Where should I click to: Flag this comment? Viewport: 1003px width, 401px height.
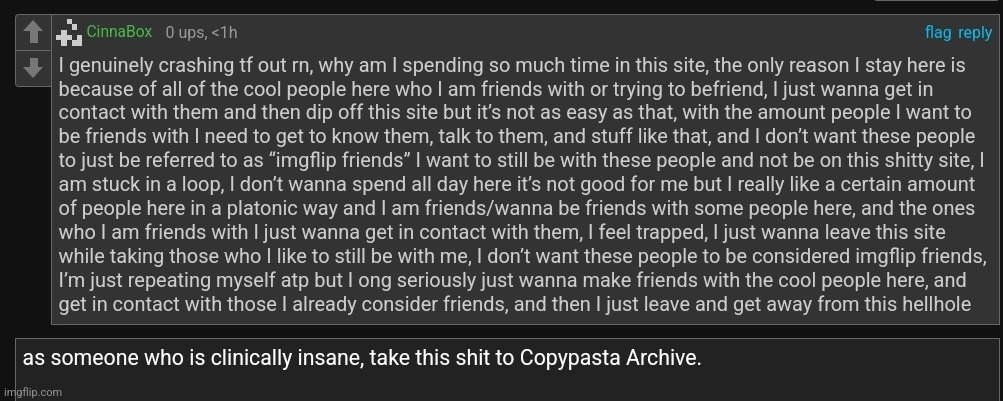tap(938, 33)
